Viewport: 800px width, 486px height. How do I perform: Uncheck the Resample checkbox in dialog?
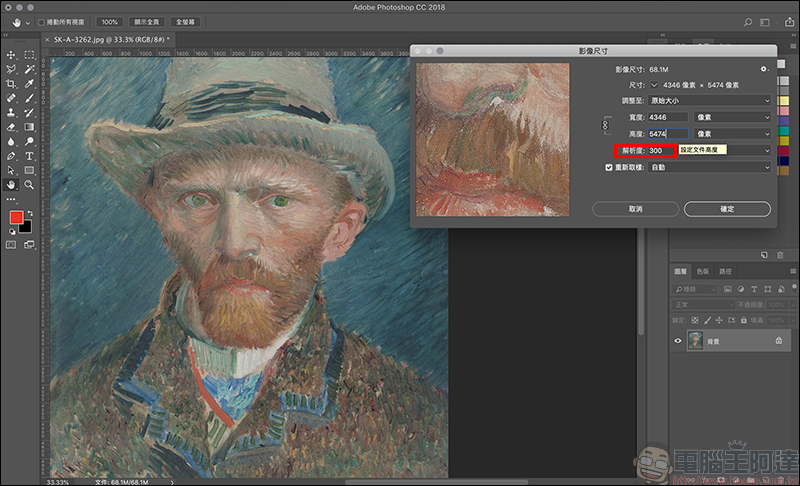click(x=609, y=167)
